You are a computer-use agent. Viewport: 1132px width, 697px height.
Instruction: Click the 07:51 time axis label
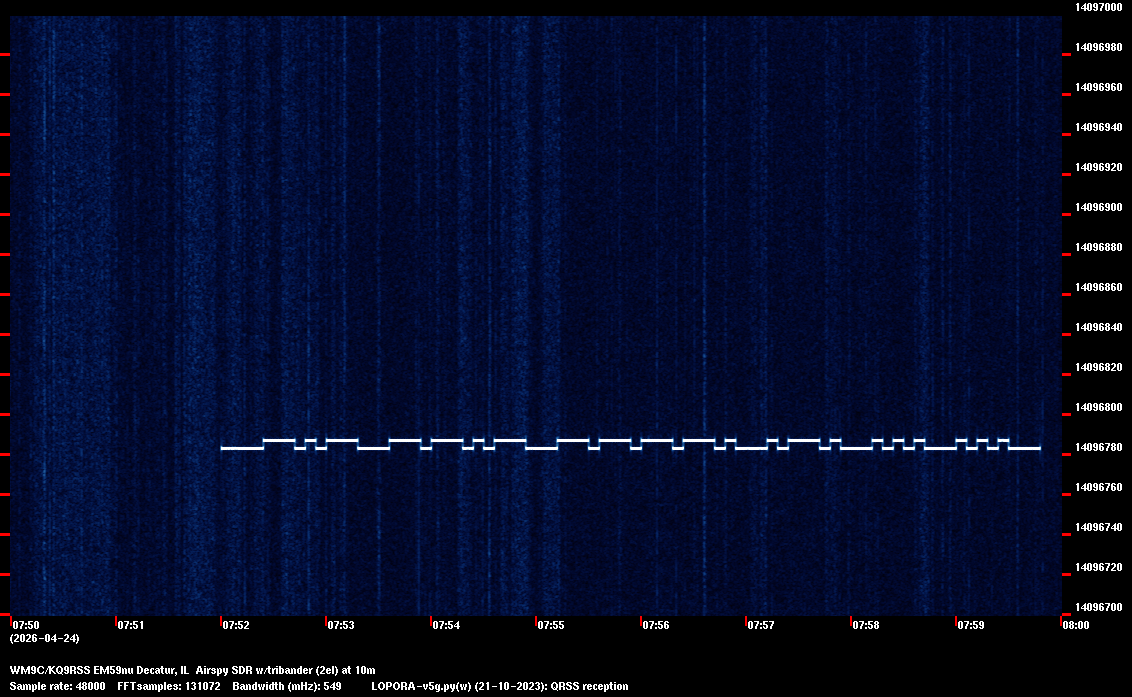point(131,625)
